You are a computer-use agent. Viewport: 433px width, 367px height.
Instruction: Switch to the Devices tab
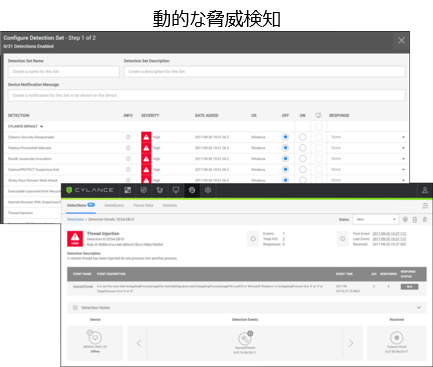coord(170,205)
